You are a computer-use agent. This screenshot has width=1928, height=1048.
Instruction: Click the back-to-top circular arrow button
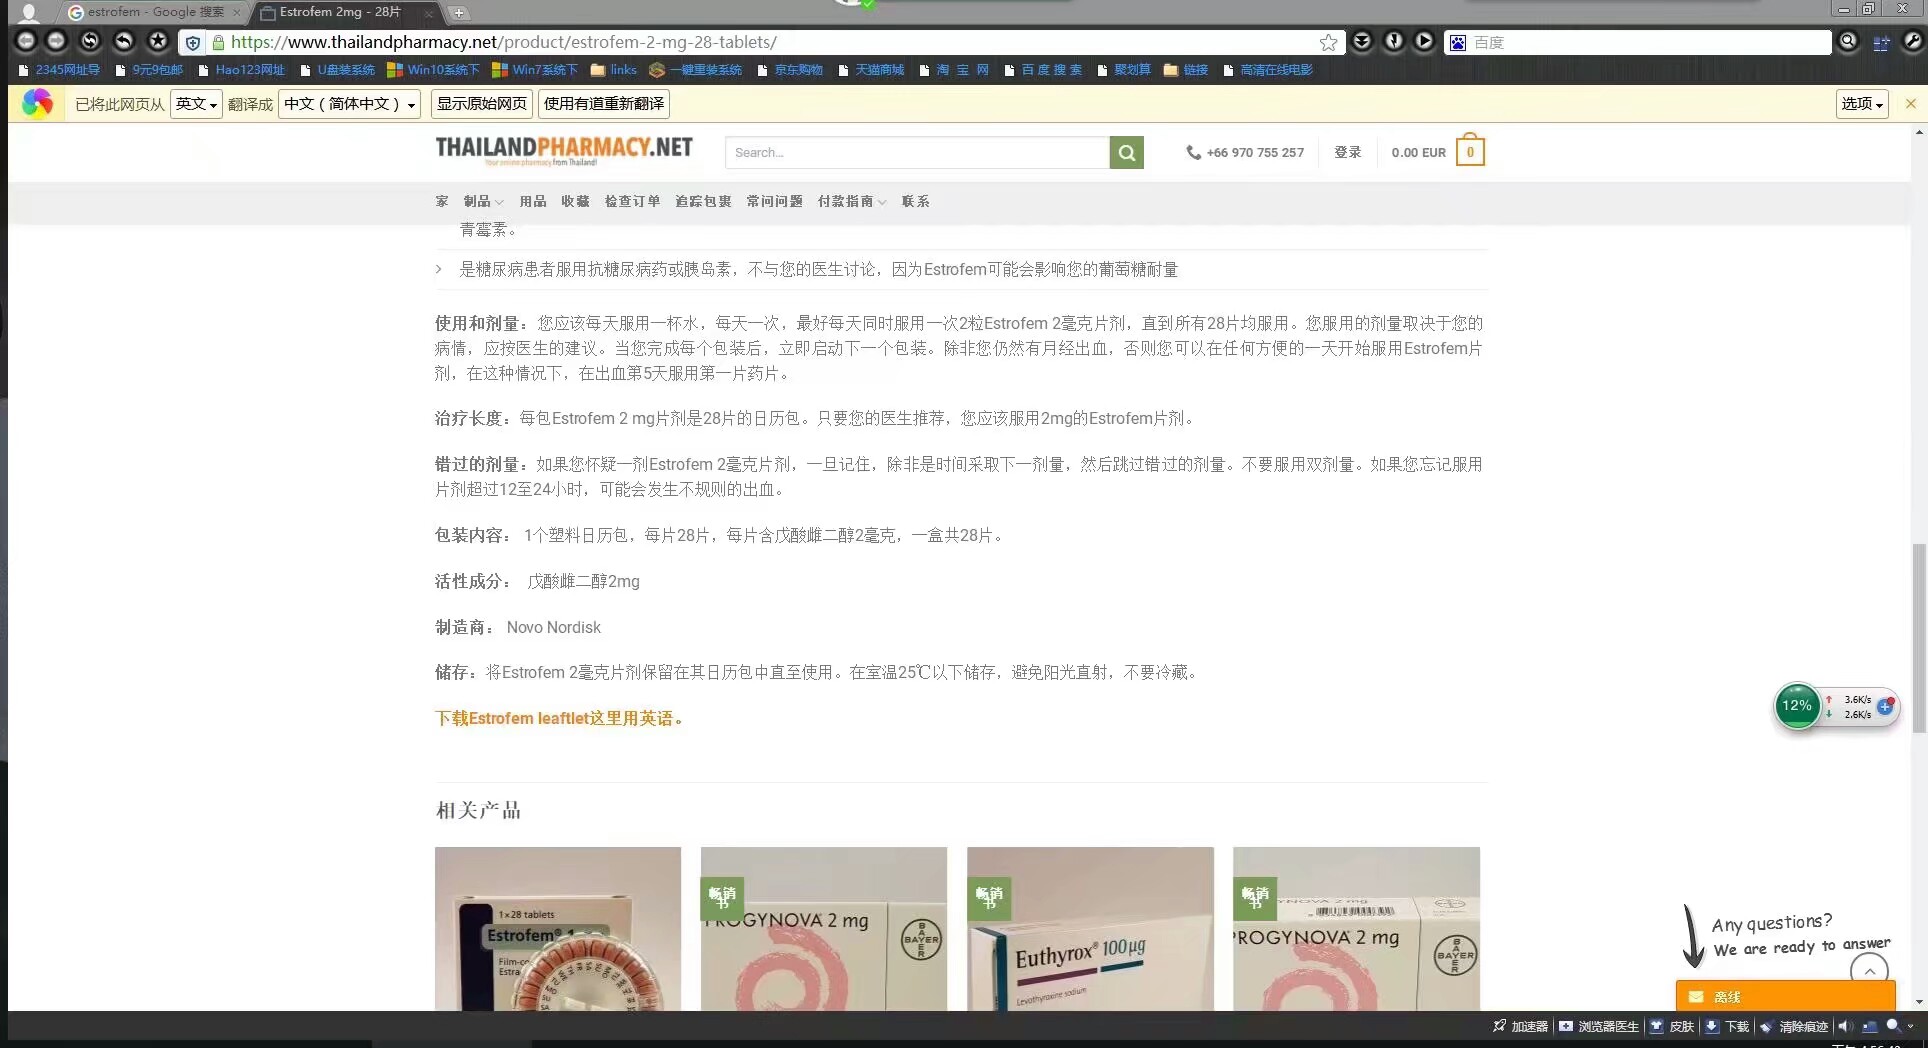click(x=1869, y=970)
